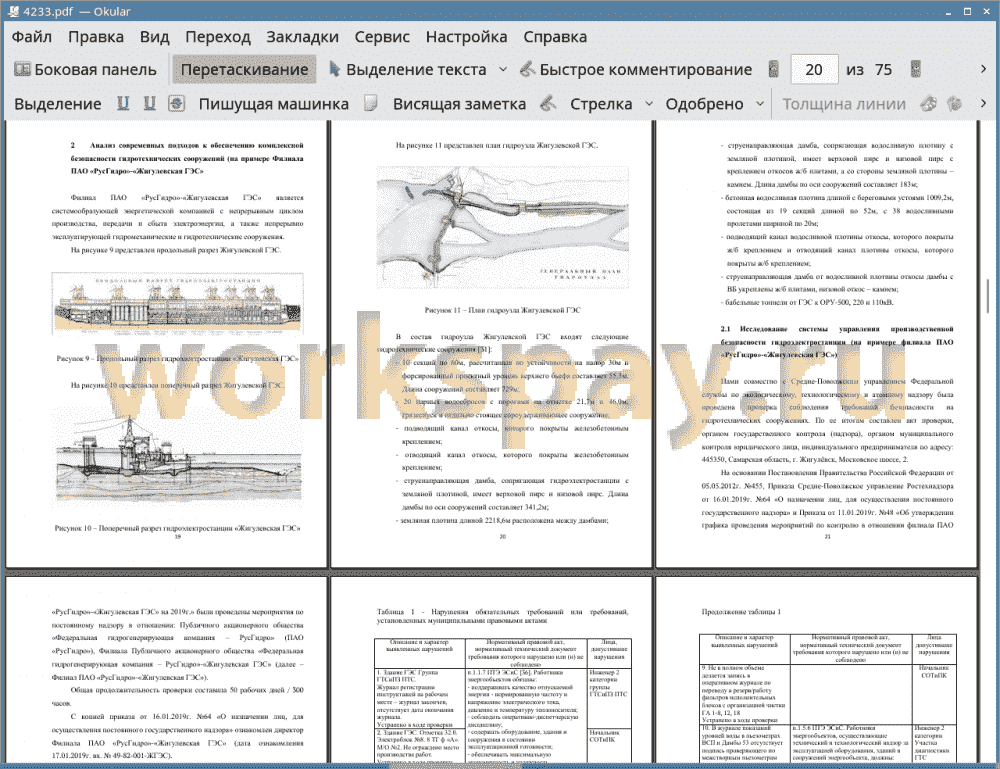Screen dimensions: 1000x769
Task: Go to previous page with the icon before the page field
Action: 773,70
